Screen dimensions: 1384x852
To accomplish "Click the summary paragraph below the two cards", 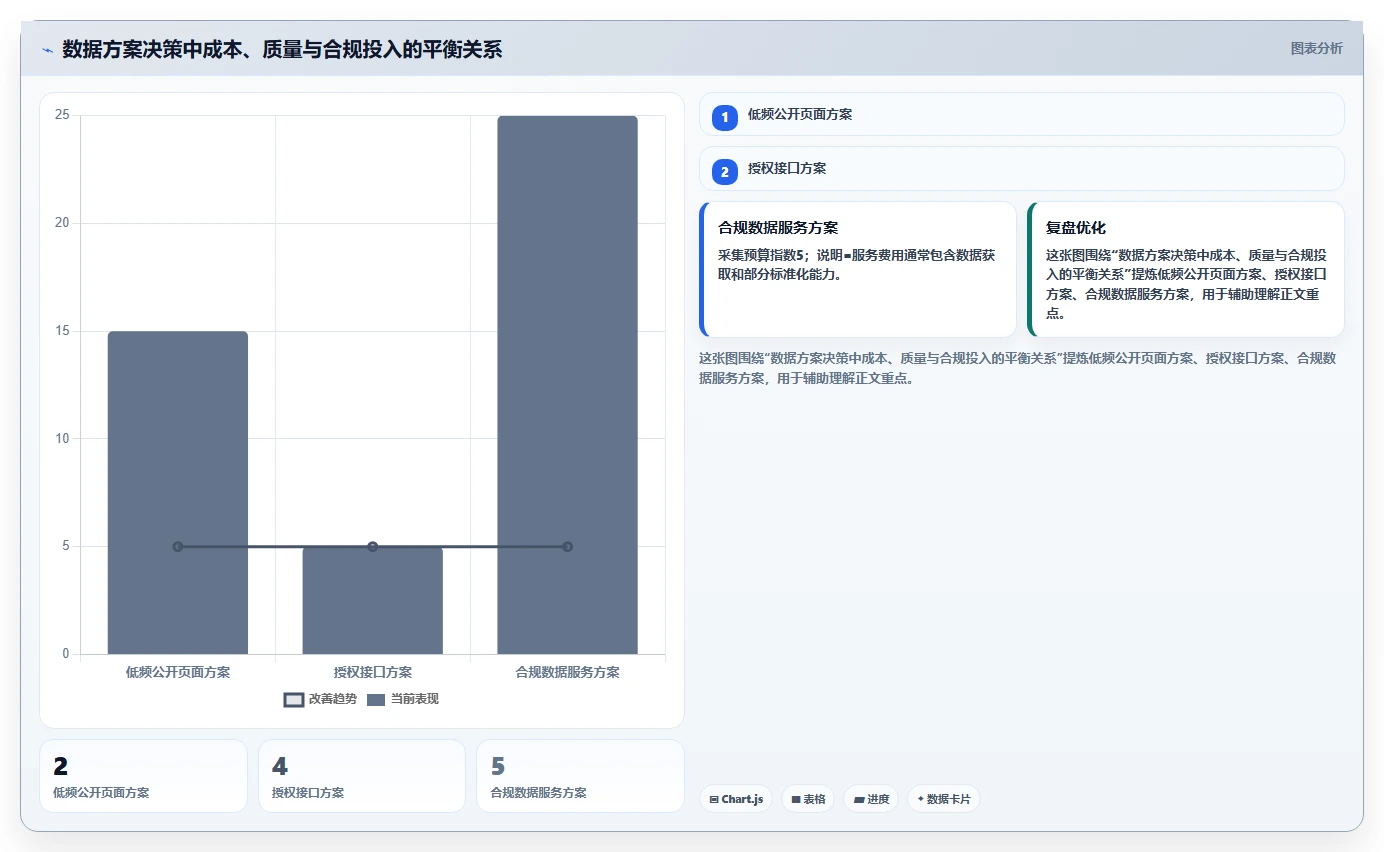I will (1017, 368).
